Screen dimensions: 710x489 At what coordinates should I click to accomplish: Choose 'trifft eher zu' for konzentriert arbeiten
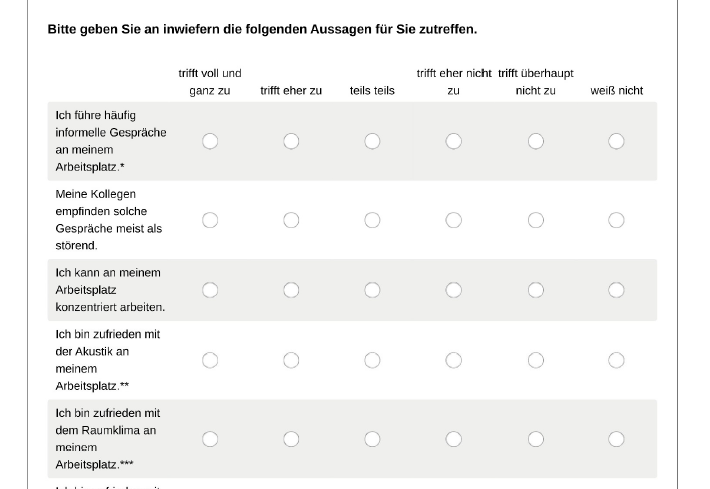(291, 290)
